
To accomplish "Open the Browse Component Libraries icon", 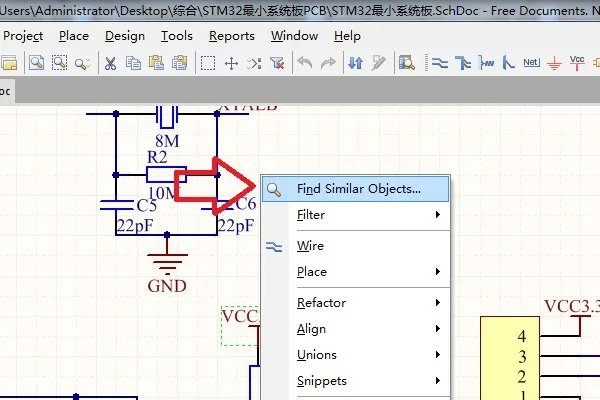I will click(406, 63).
